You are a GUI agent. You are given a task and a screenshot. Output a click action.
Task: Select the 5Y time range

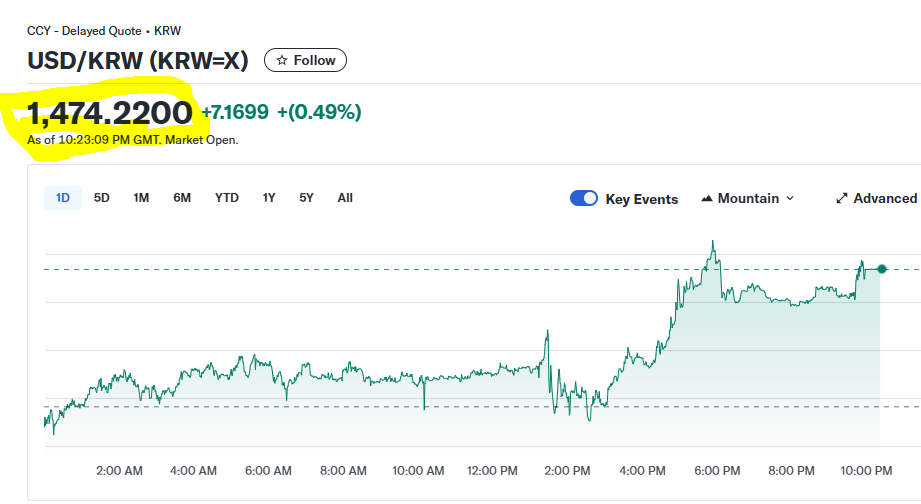[306, 198]
